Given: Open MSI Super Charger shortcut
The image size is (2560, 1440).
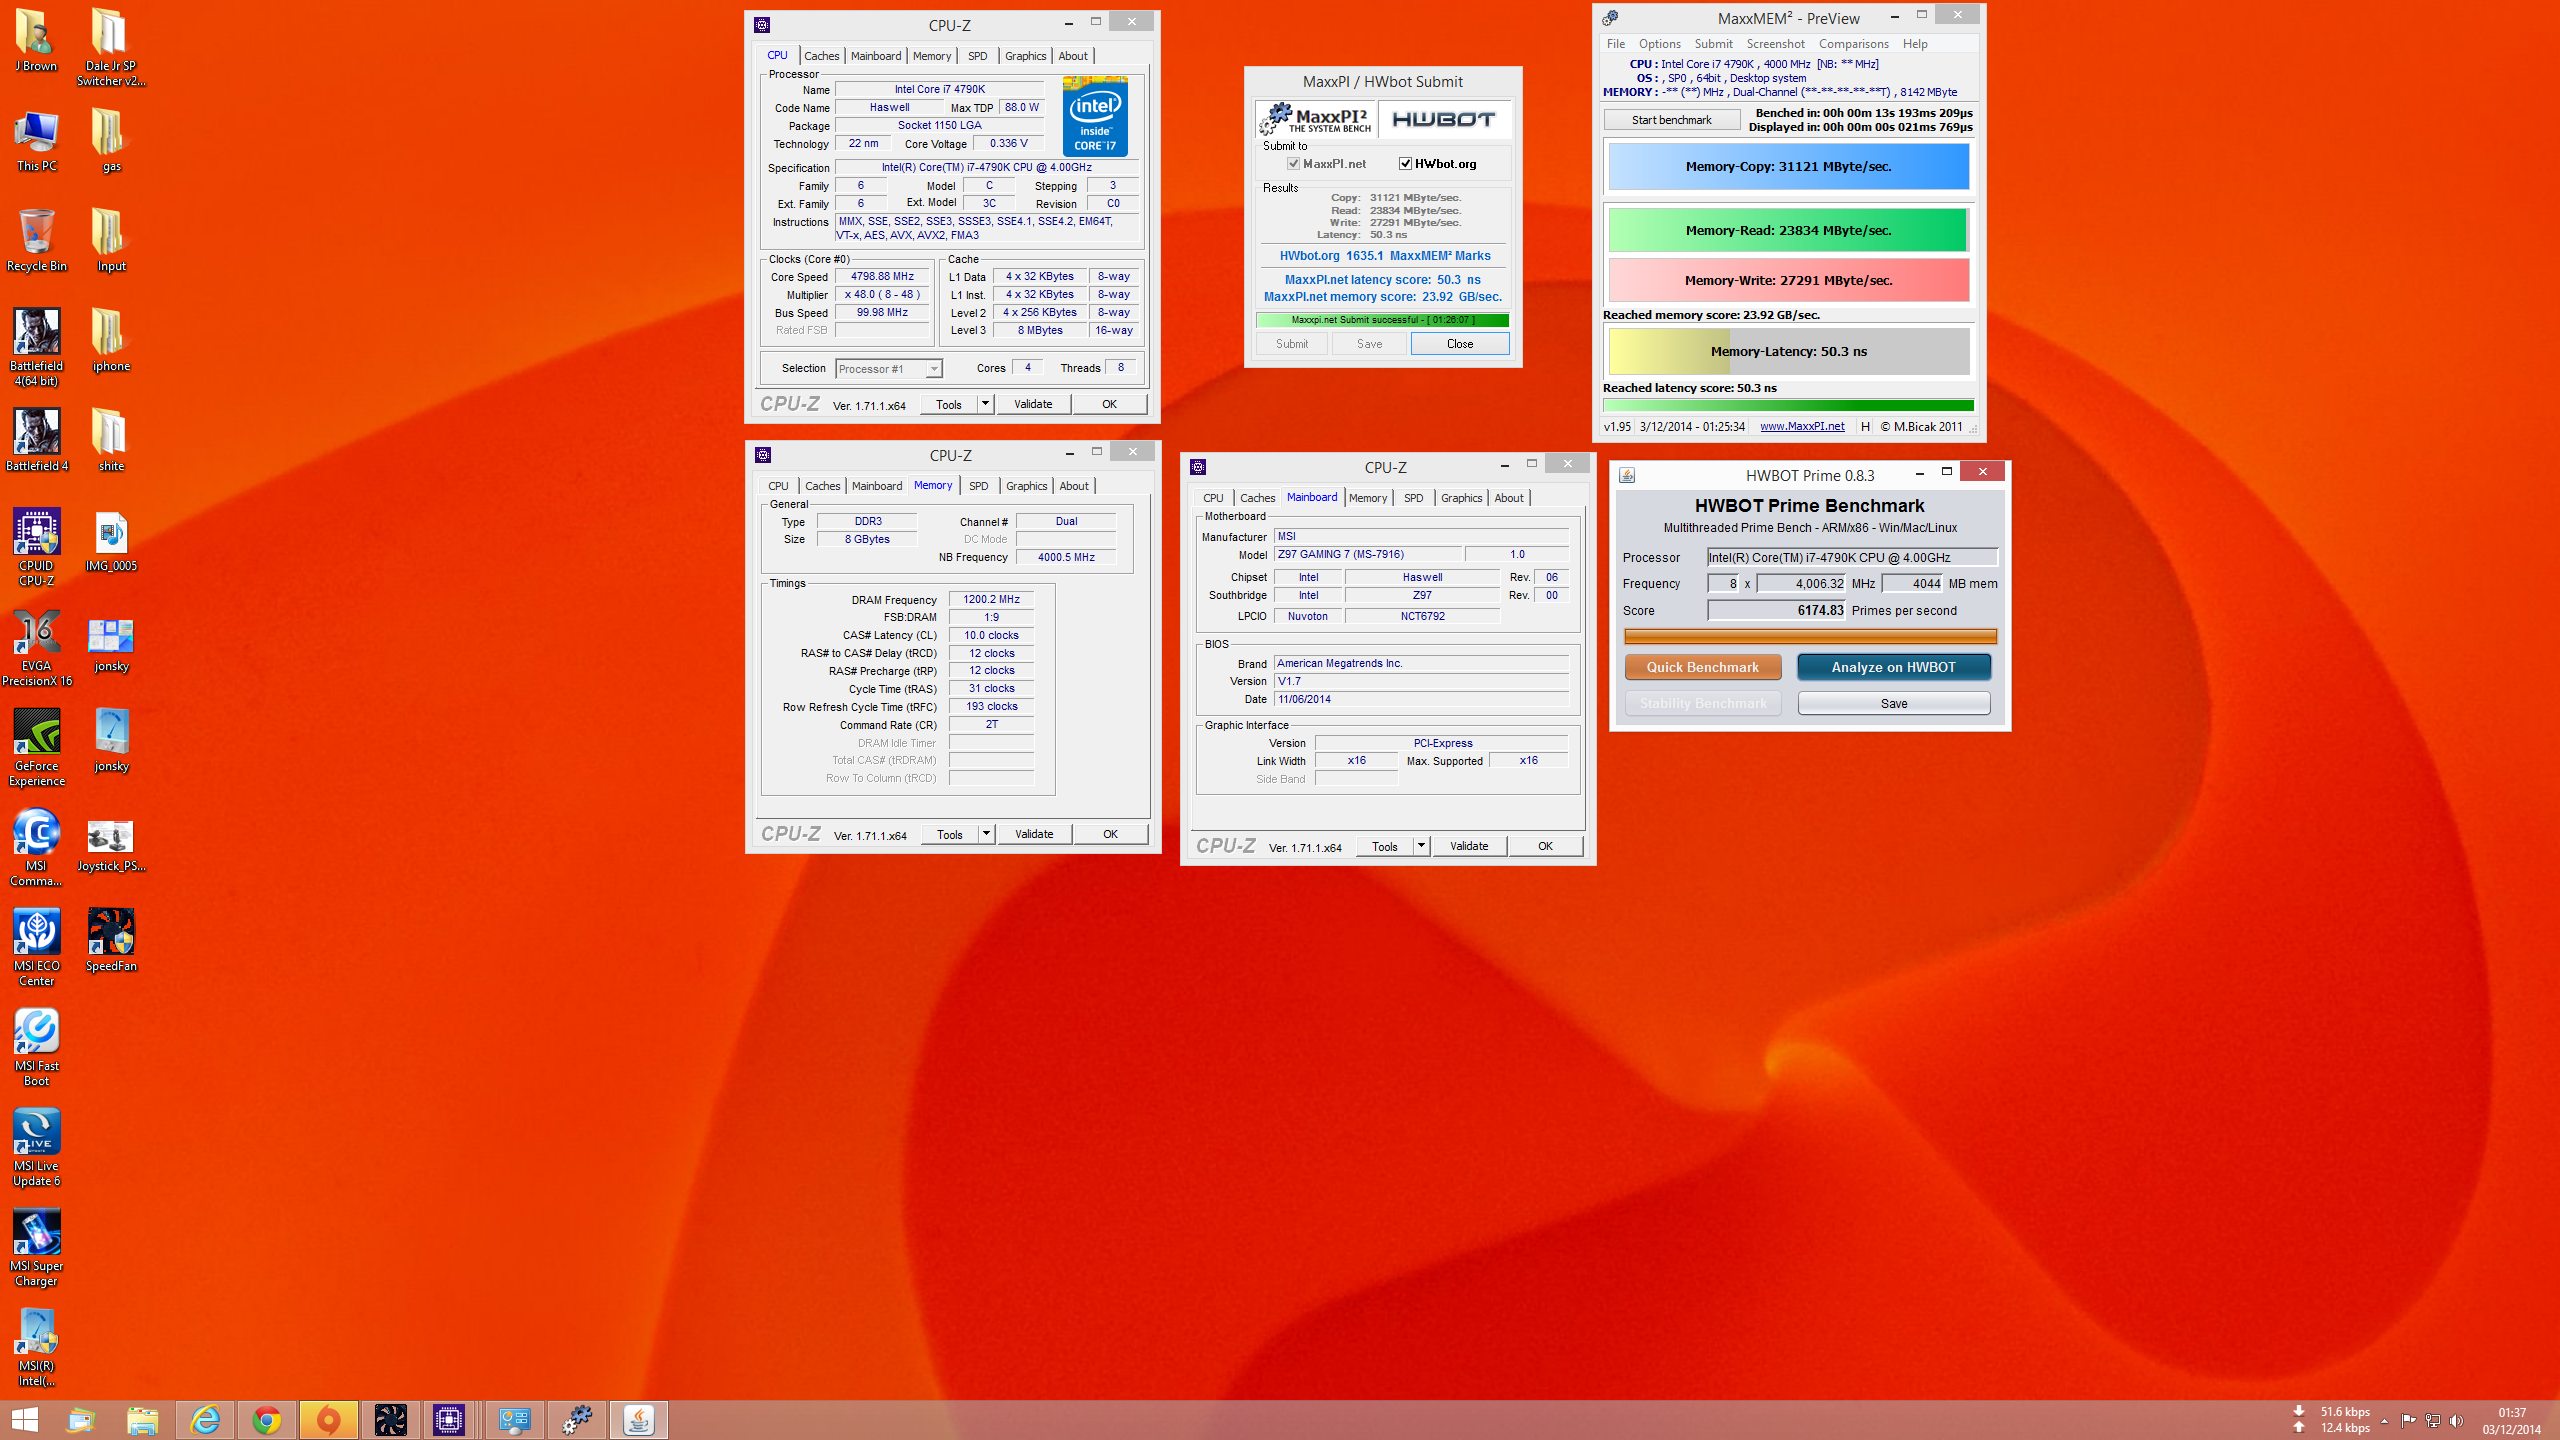Looking at the screenshot, I should point(36,1247).
